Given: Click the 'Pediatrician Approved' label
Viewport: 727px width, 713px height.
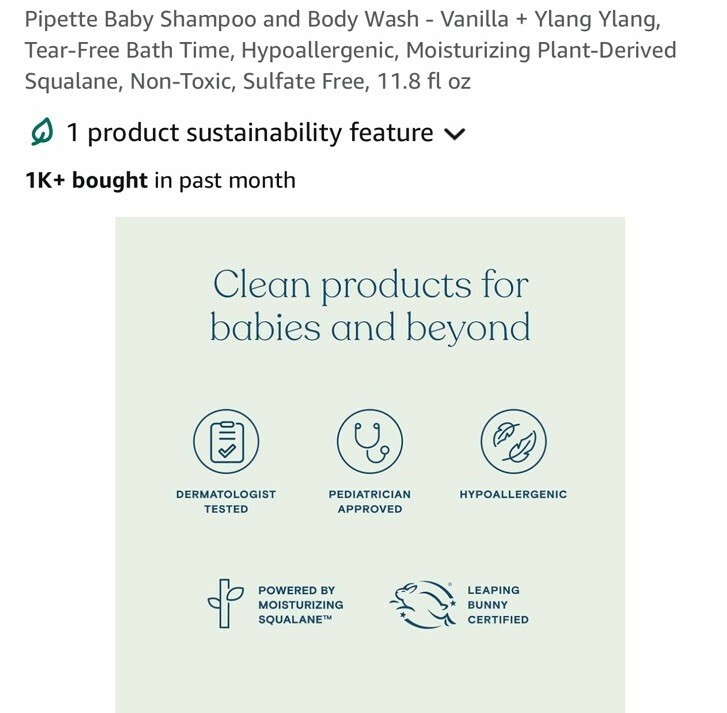Looking at the screenshot, I should pos(369,501).
